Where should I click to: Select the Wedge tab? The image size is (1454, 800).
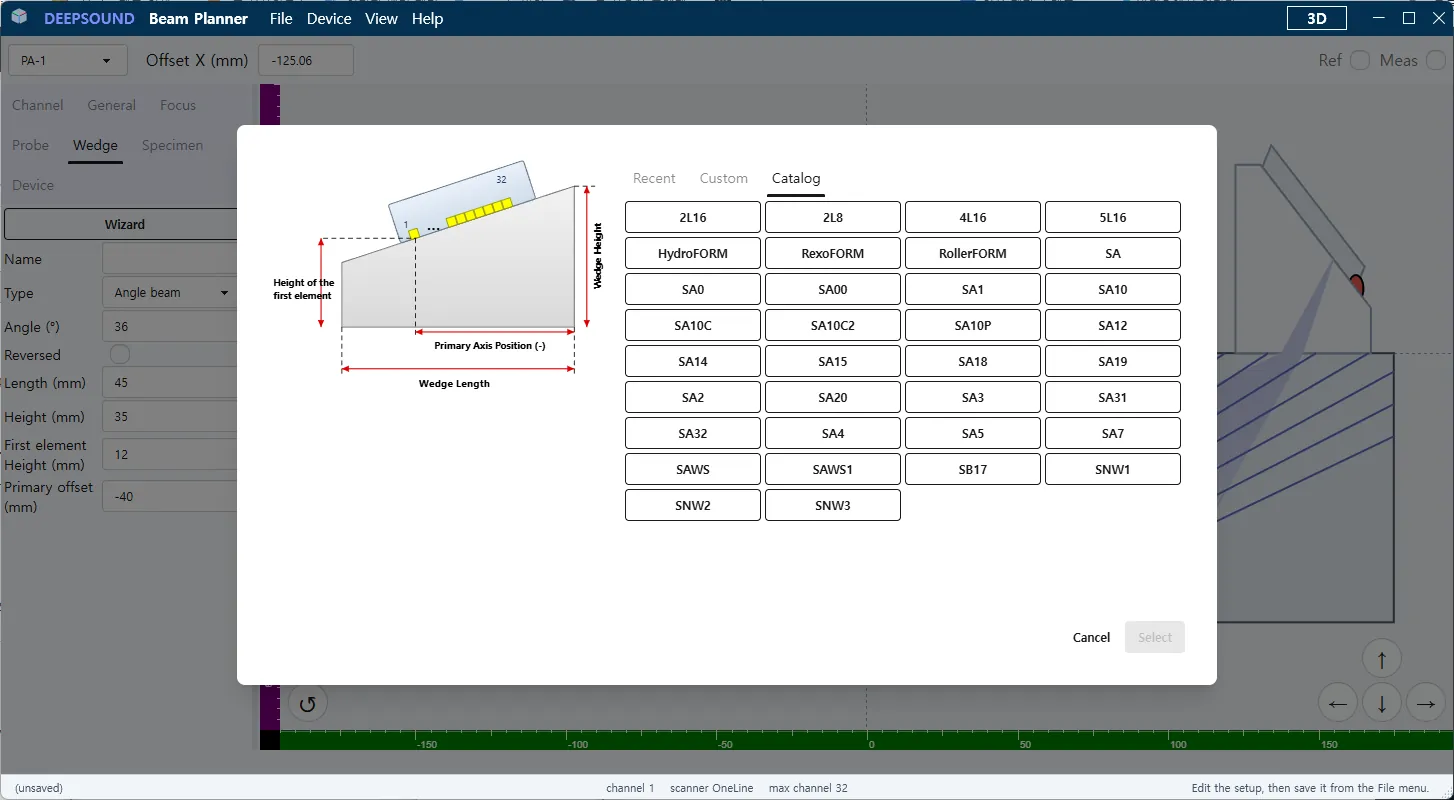[x=95, y=145]
